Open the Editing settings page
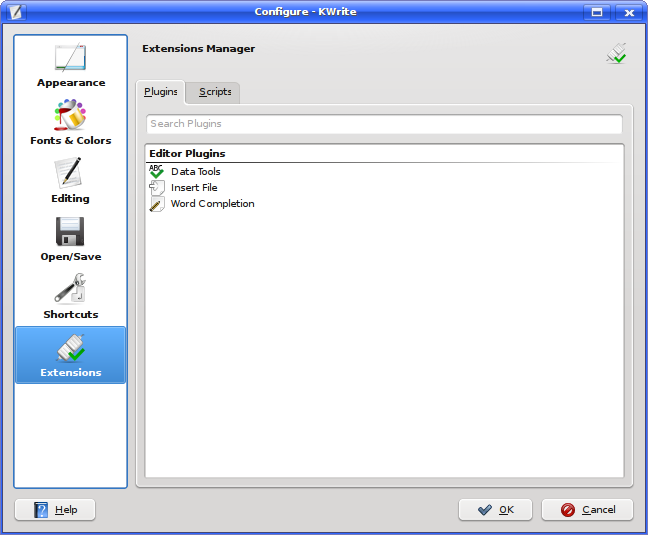 pos(71,181)
